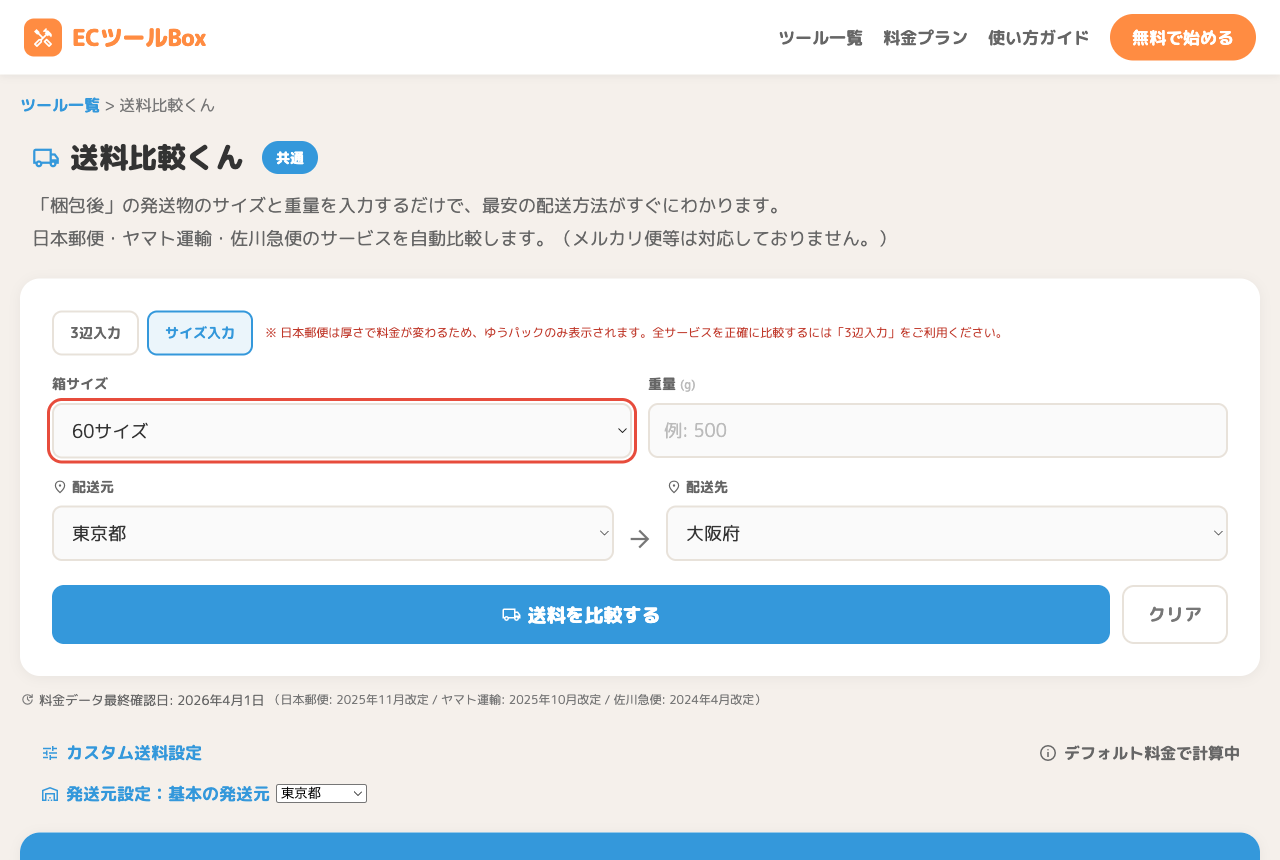Click the 送料比較くん breadcrumb text
This screenshot has width=1280, height=860.
pos(167,105)
